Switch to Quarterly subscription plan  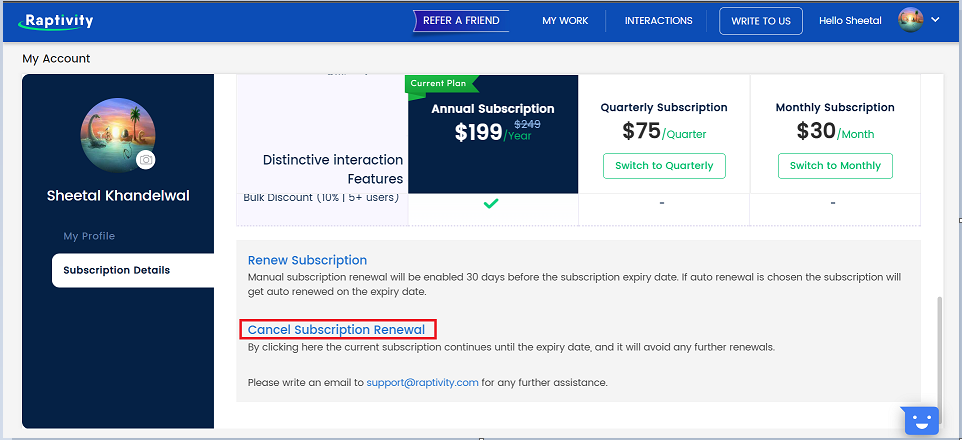pyautogui.click(x=664, y=166)
